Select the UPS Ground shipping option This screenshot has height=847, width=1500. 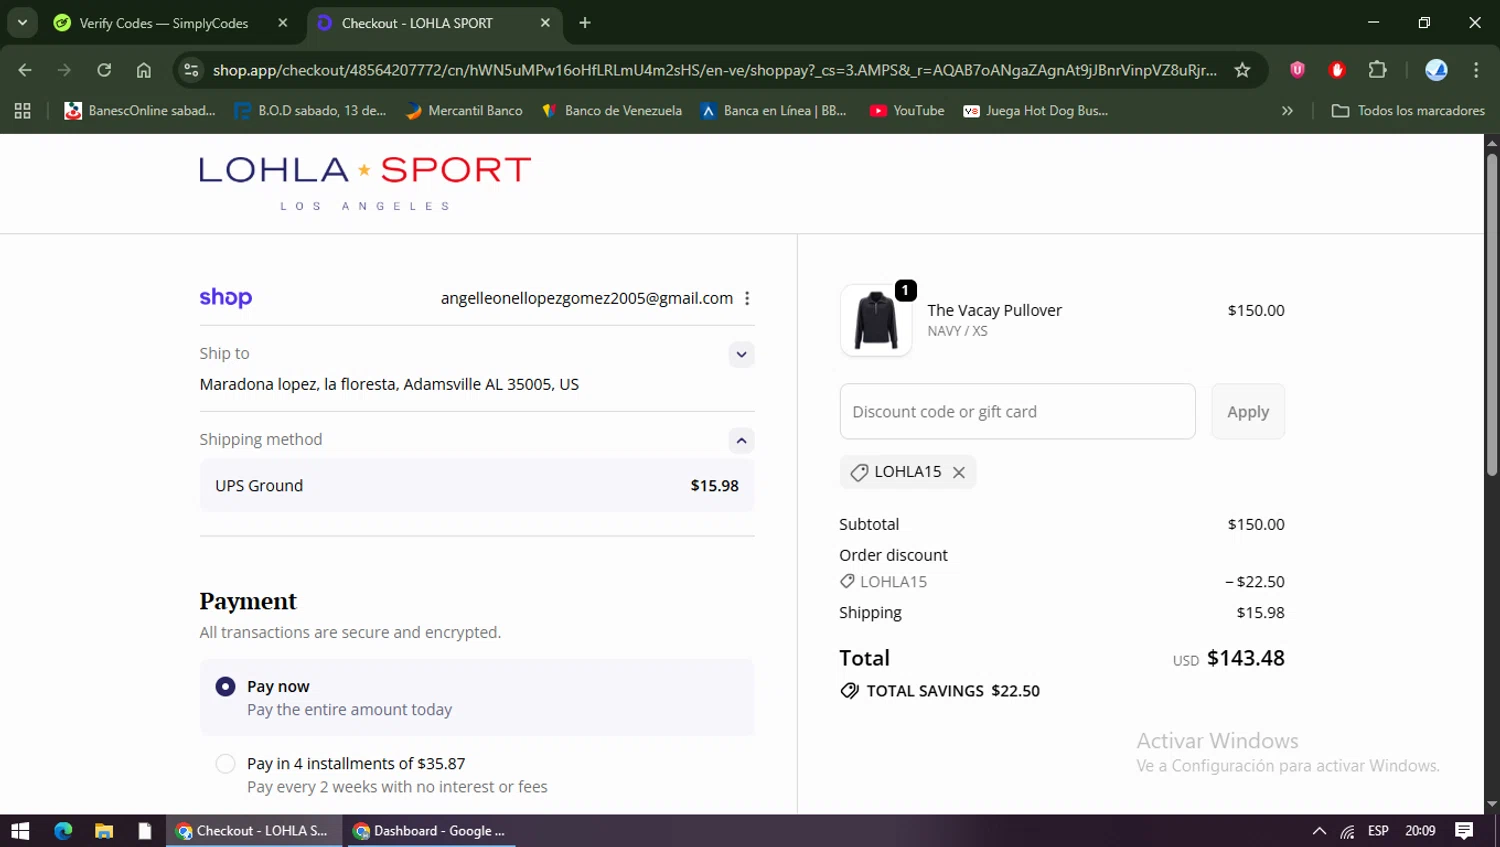pyautogui.click(x=477, y=485)
